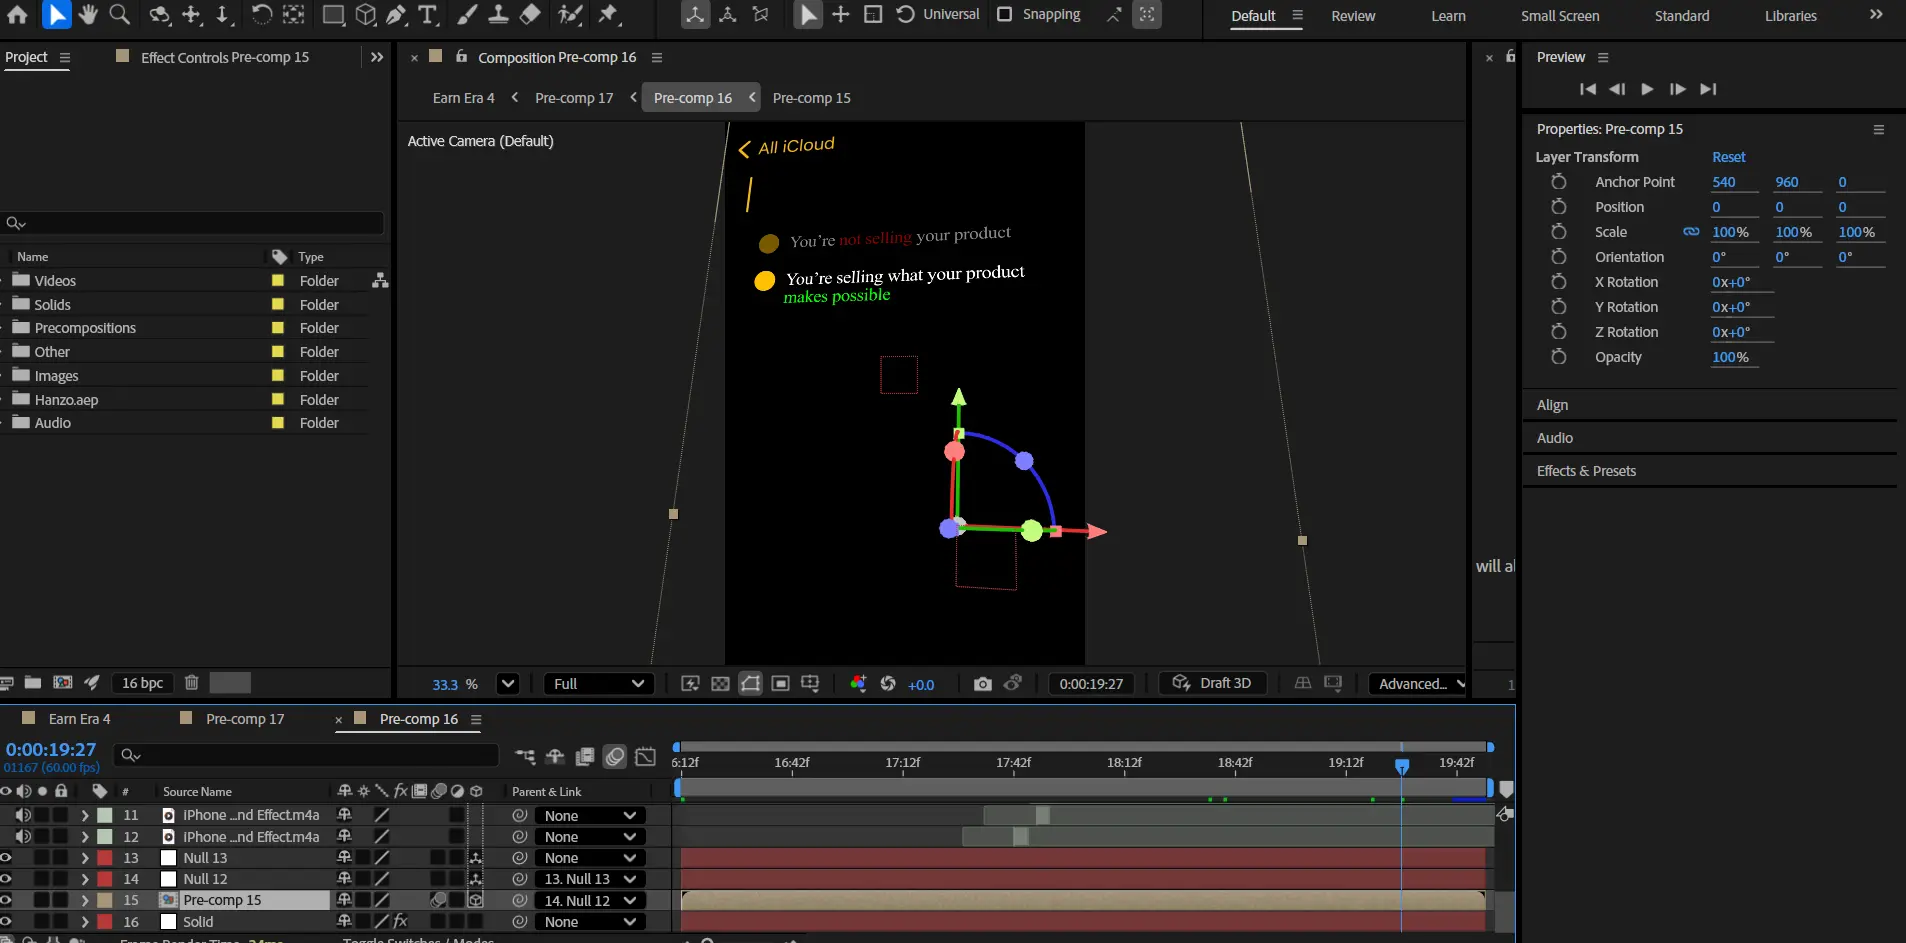Image resolution: width=1906 pixels, height=943 pixels.
Task: Enable the Snapping checkbox
Action: pos(1005,14)
